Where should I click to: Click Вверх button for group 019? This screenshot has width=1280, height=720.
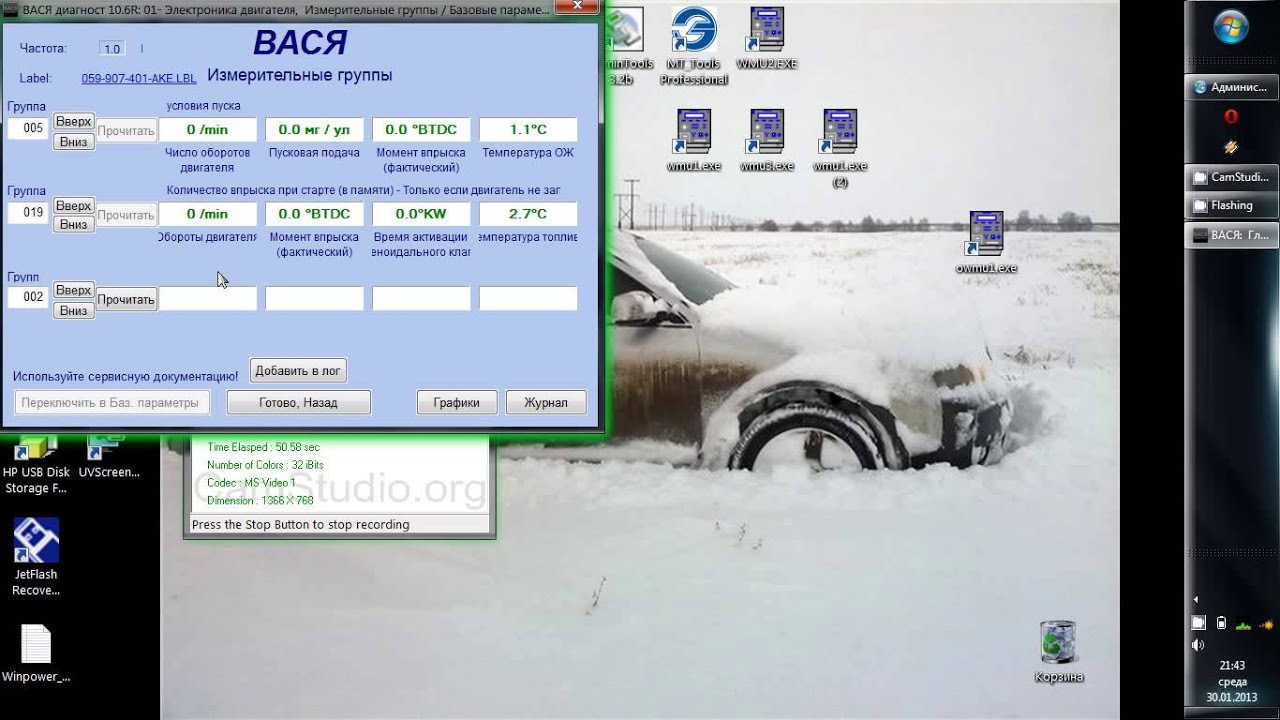74,205
